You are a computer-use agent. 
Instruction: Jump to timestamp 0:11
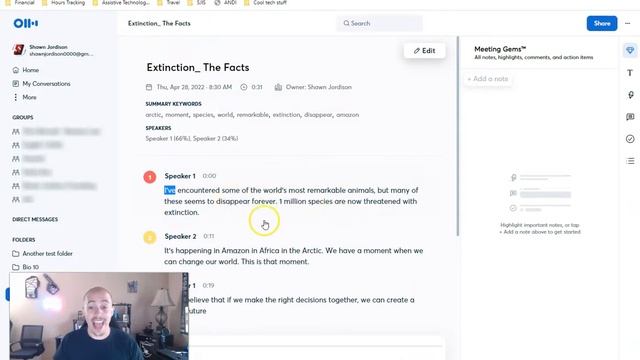(x=209, y=236)
